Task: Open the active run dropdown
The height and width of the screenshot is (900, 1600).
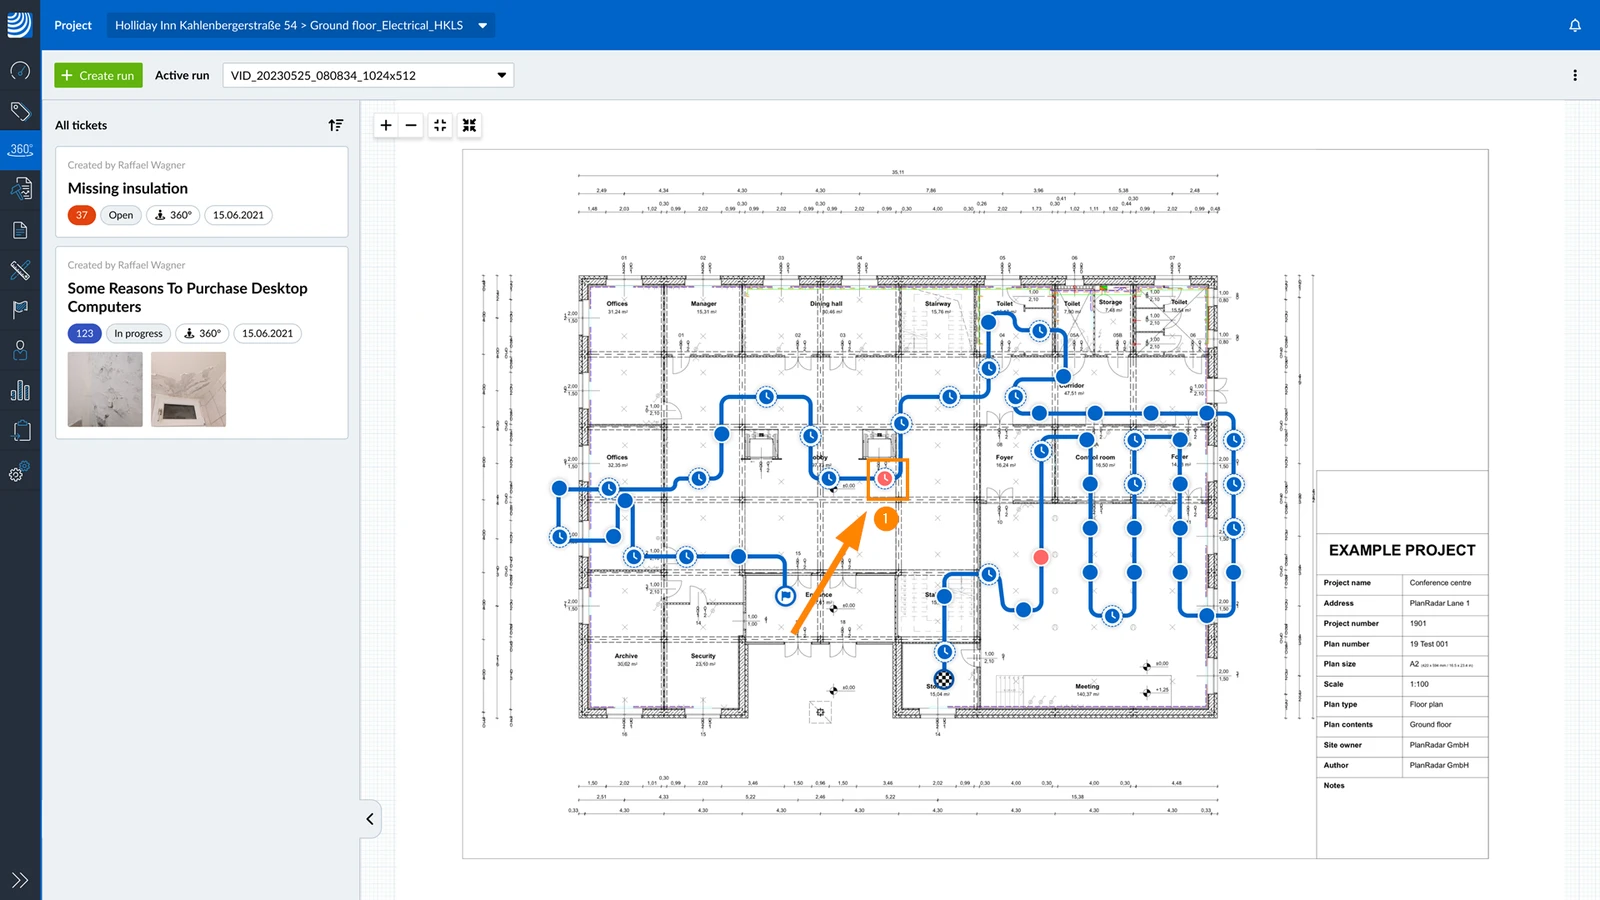Action: pos(368,75)
